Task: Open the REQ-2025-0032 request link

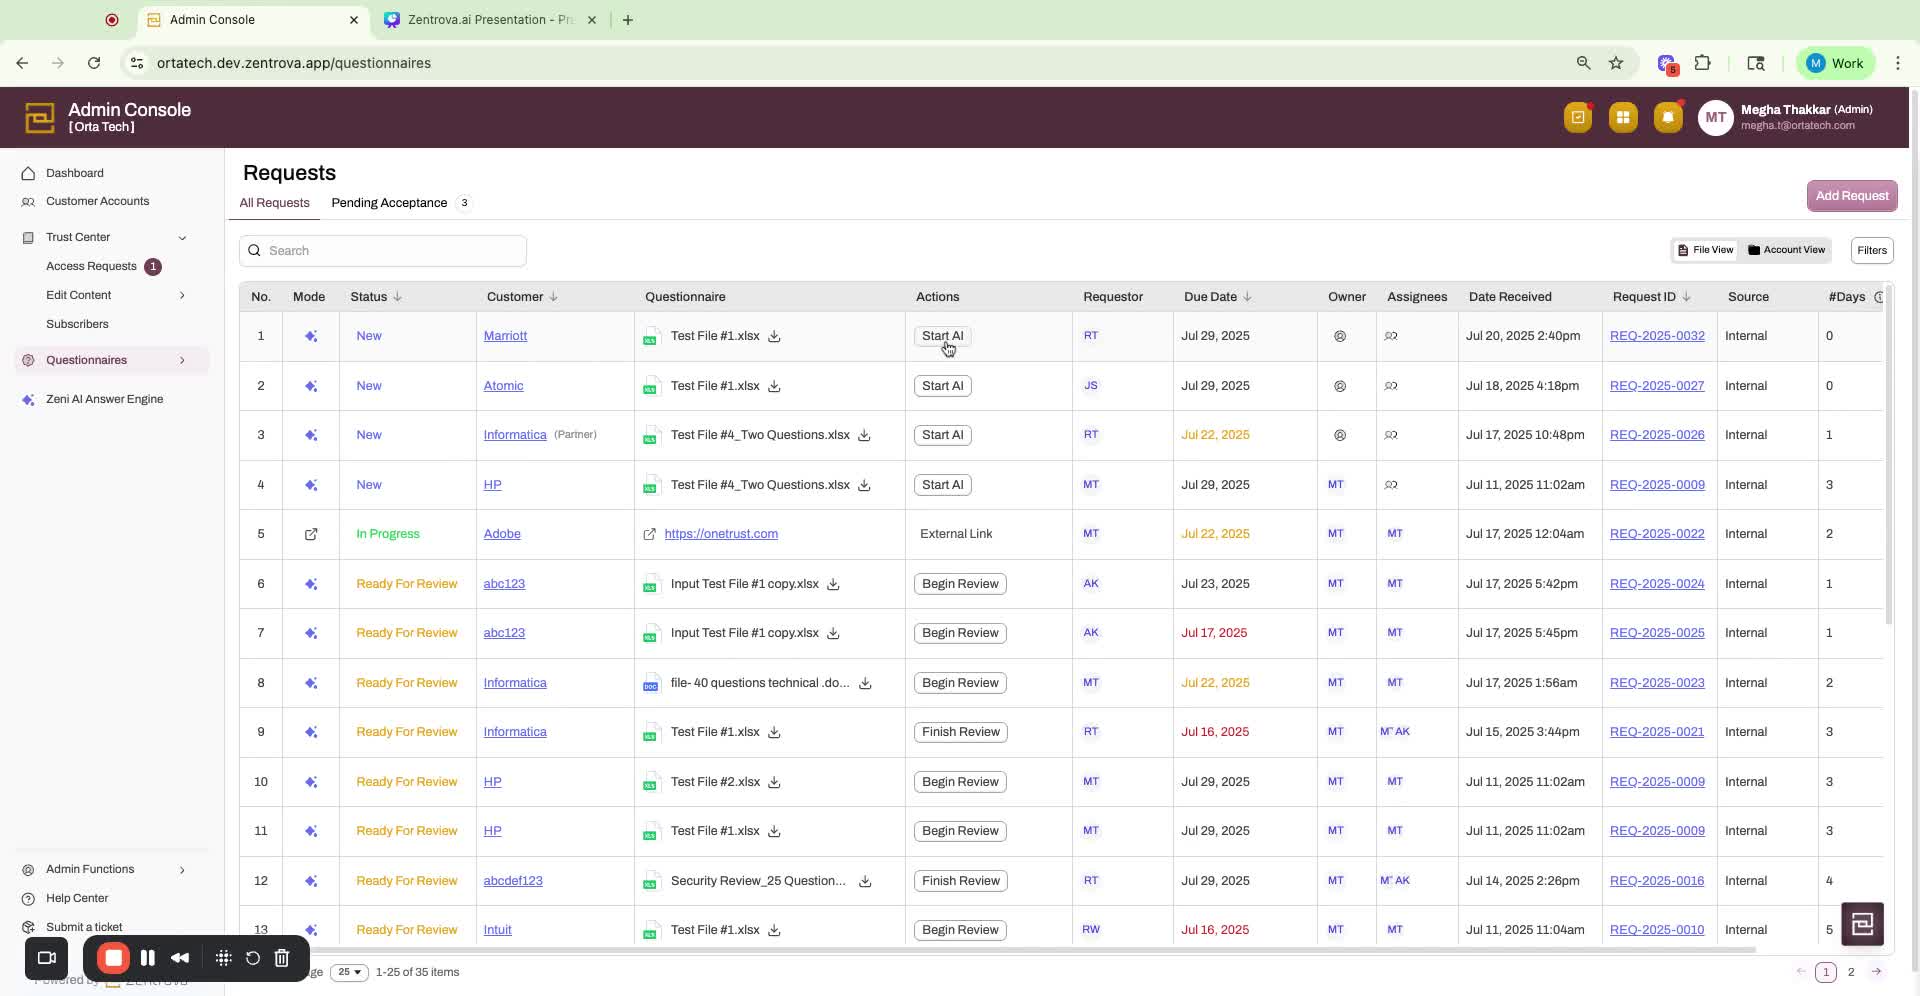Action: 1657,336
